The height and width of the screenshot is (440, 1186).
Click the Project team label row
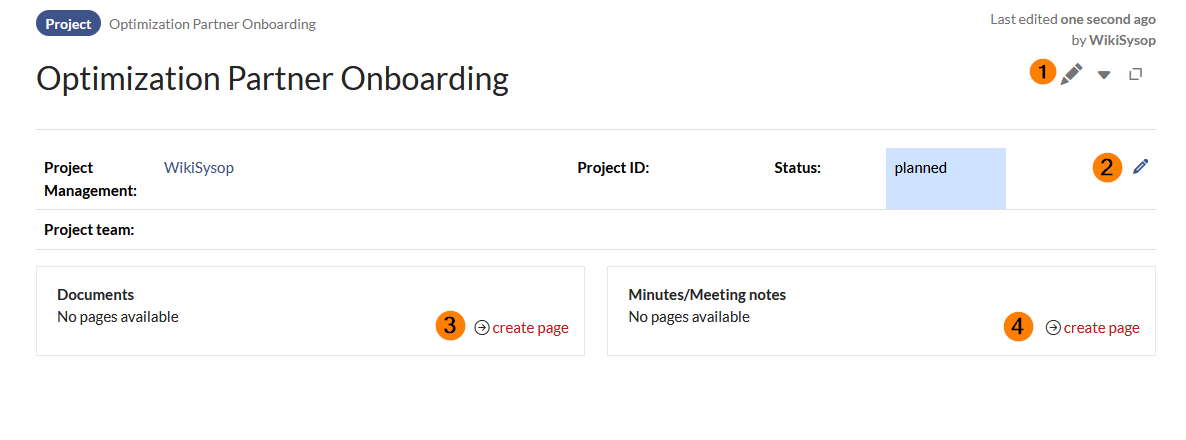[89, 230]
